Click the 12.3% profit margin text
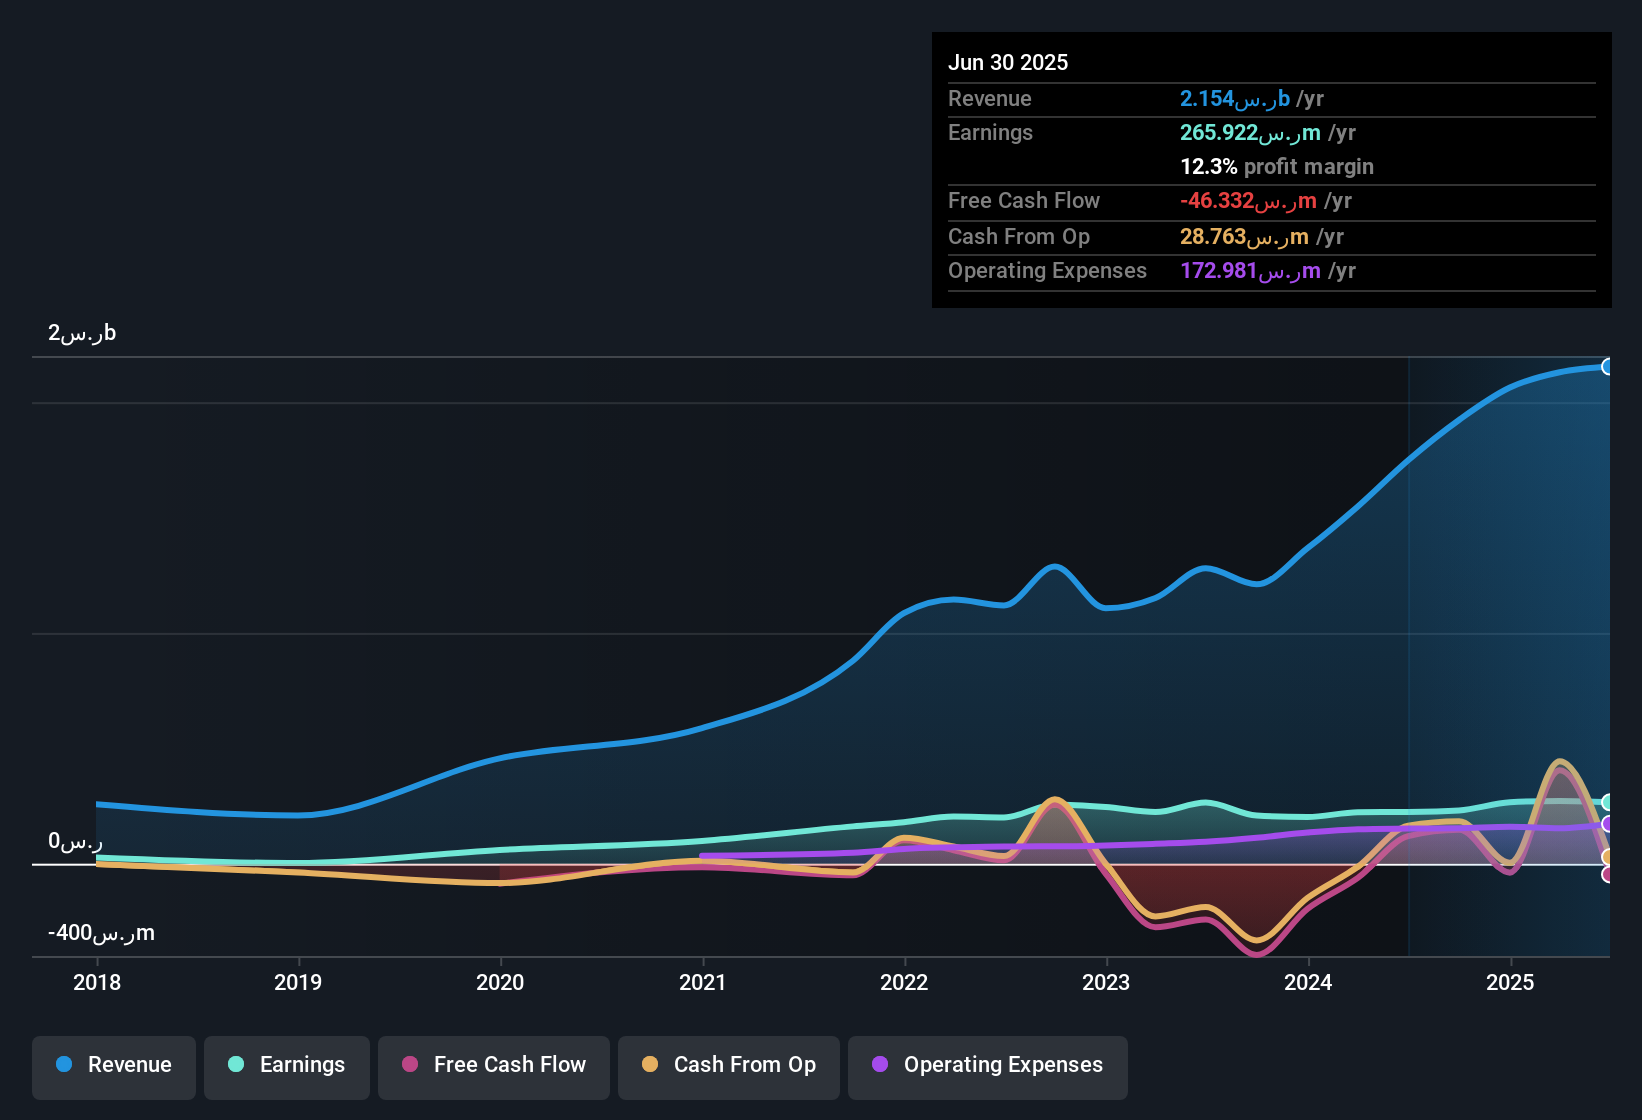The height and width of the screenshot is (1120, 1642). click(1276, 166)
